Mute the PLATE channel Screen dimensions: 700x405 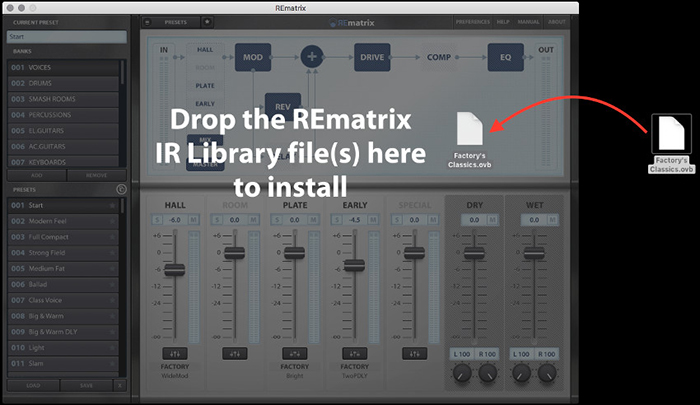pos(313,220)
